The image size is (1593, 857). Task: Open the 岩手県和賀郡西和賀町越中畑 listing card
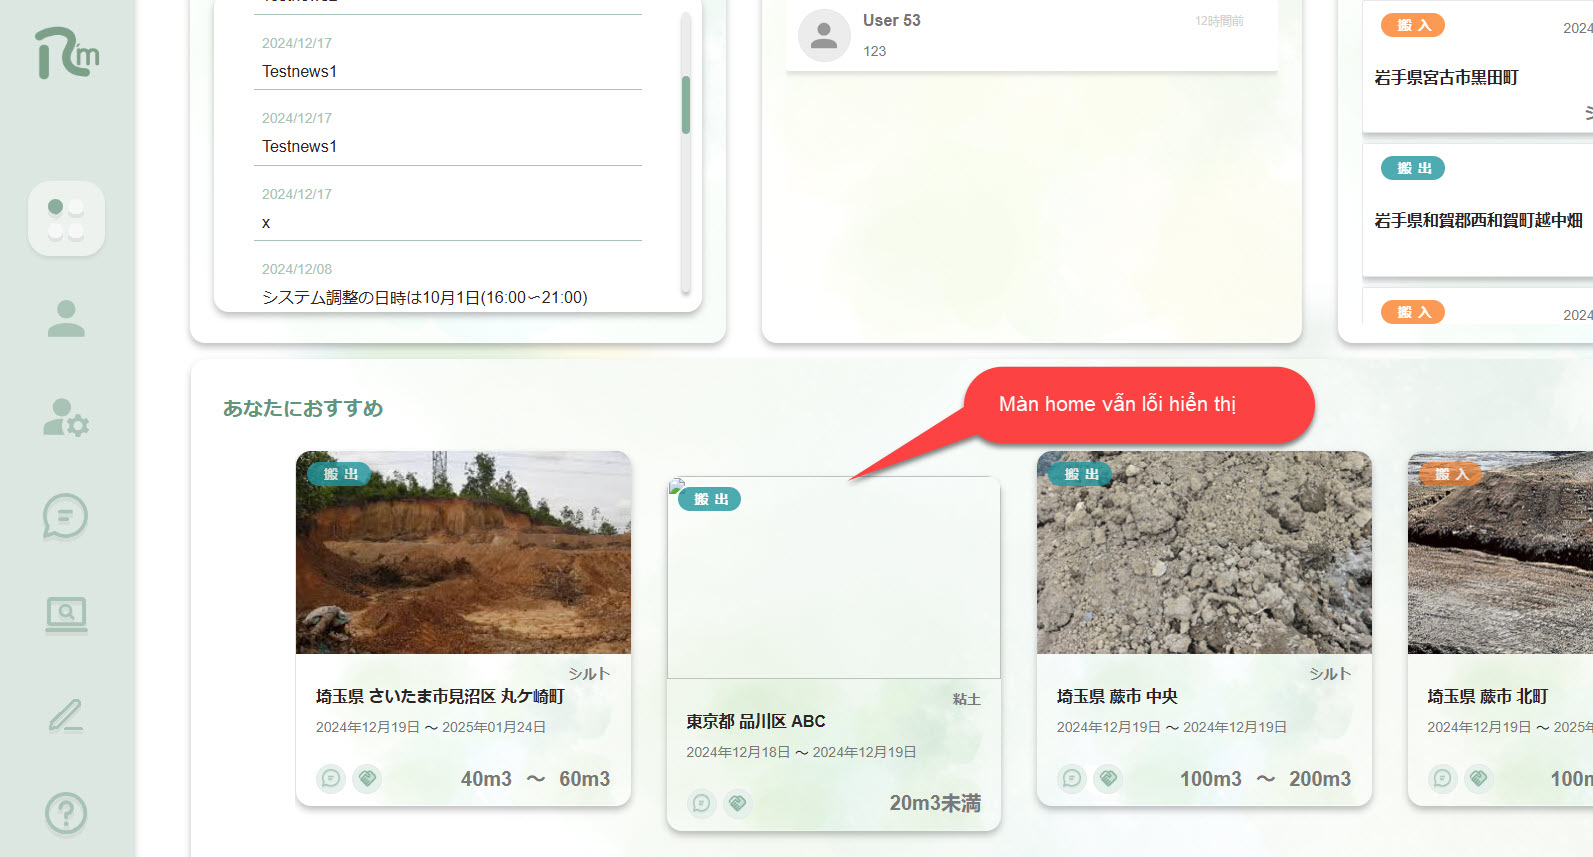[1478, 220]
